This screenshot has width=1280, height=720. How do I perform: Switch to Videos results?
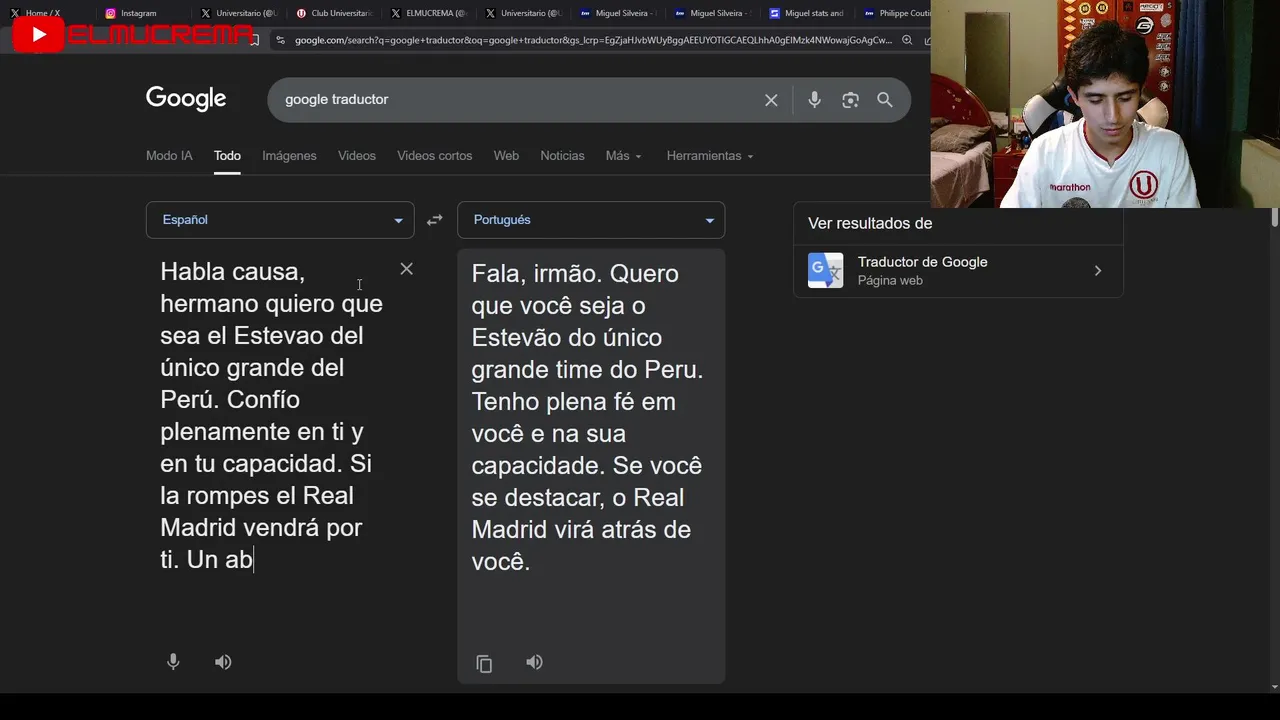point(357,156)
